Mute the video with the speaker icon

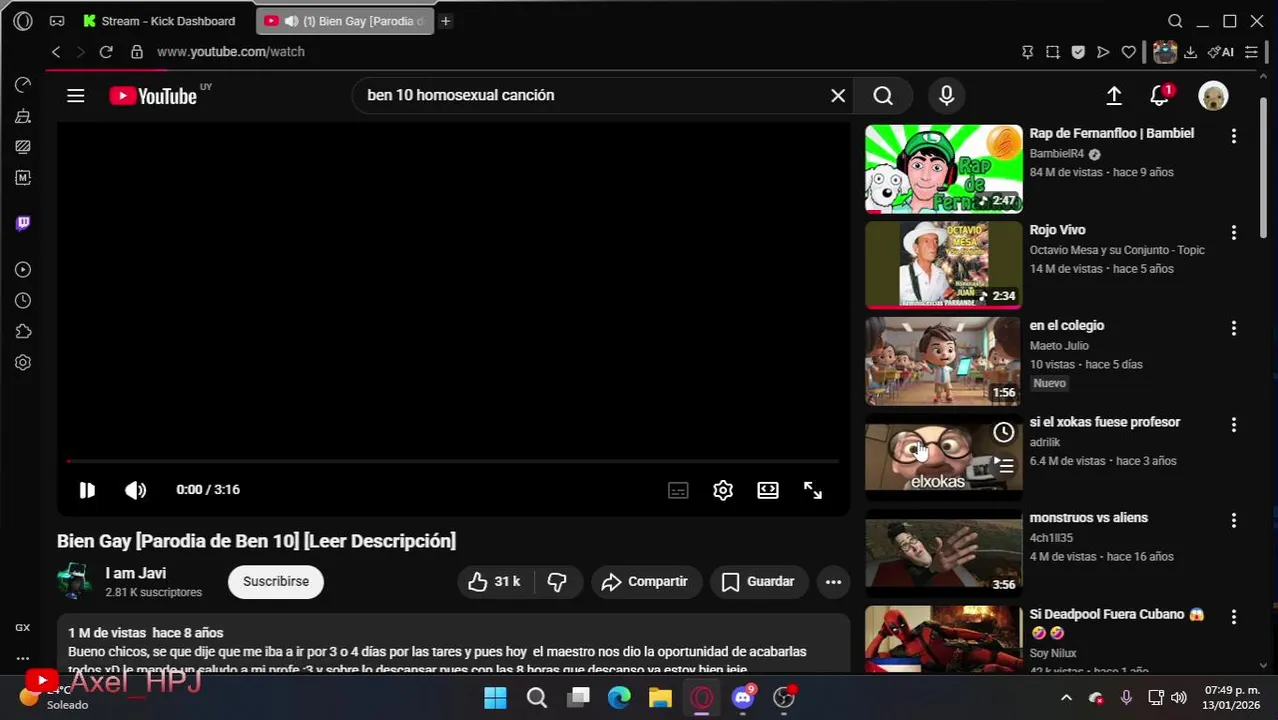click(135, 490)
